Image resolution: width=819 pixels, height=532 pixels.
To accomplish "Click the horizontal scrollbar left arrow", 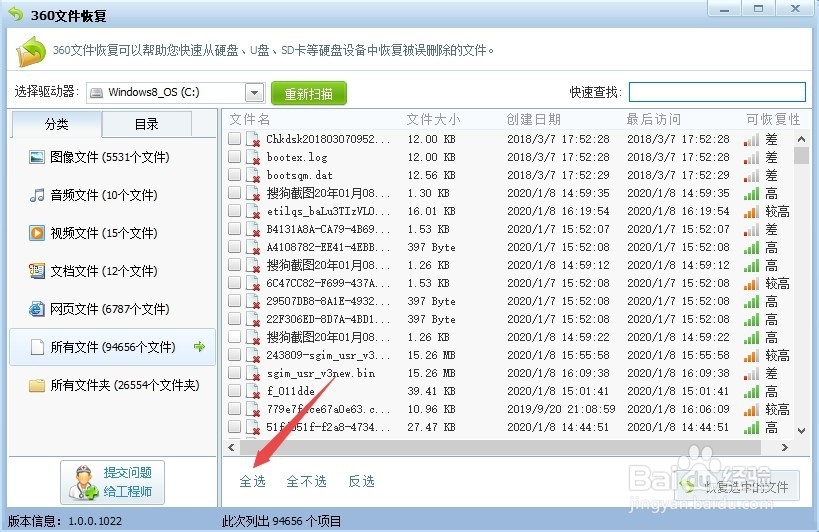I will [231, 447].
